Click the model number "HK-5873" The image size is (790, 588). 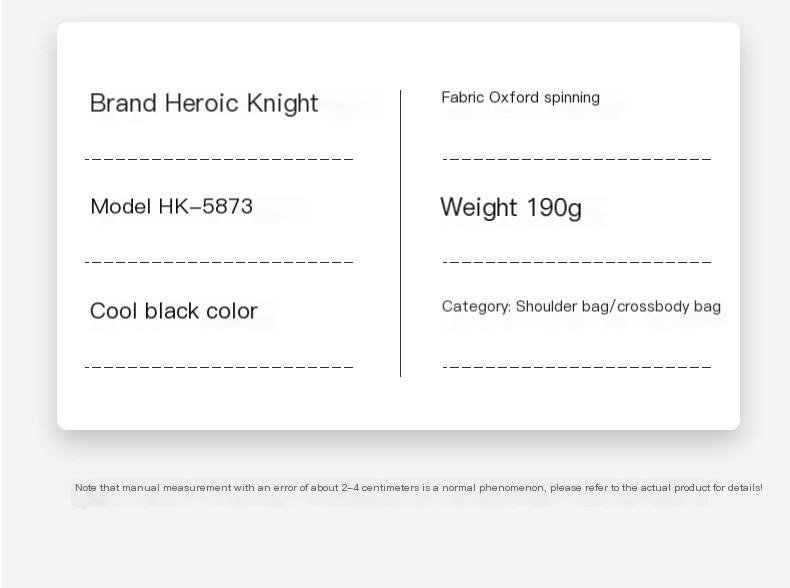[205, 207]
